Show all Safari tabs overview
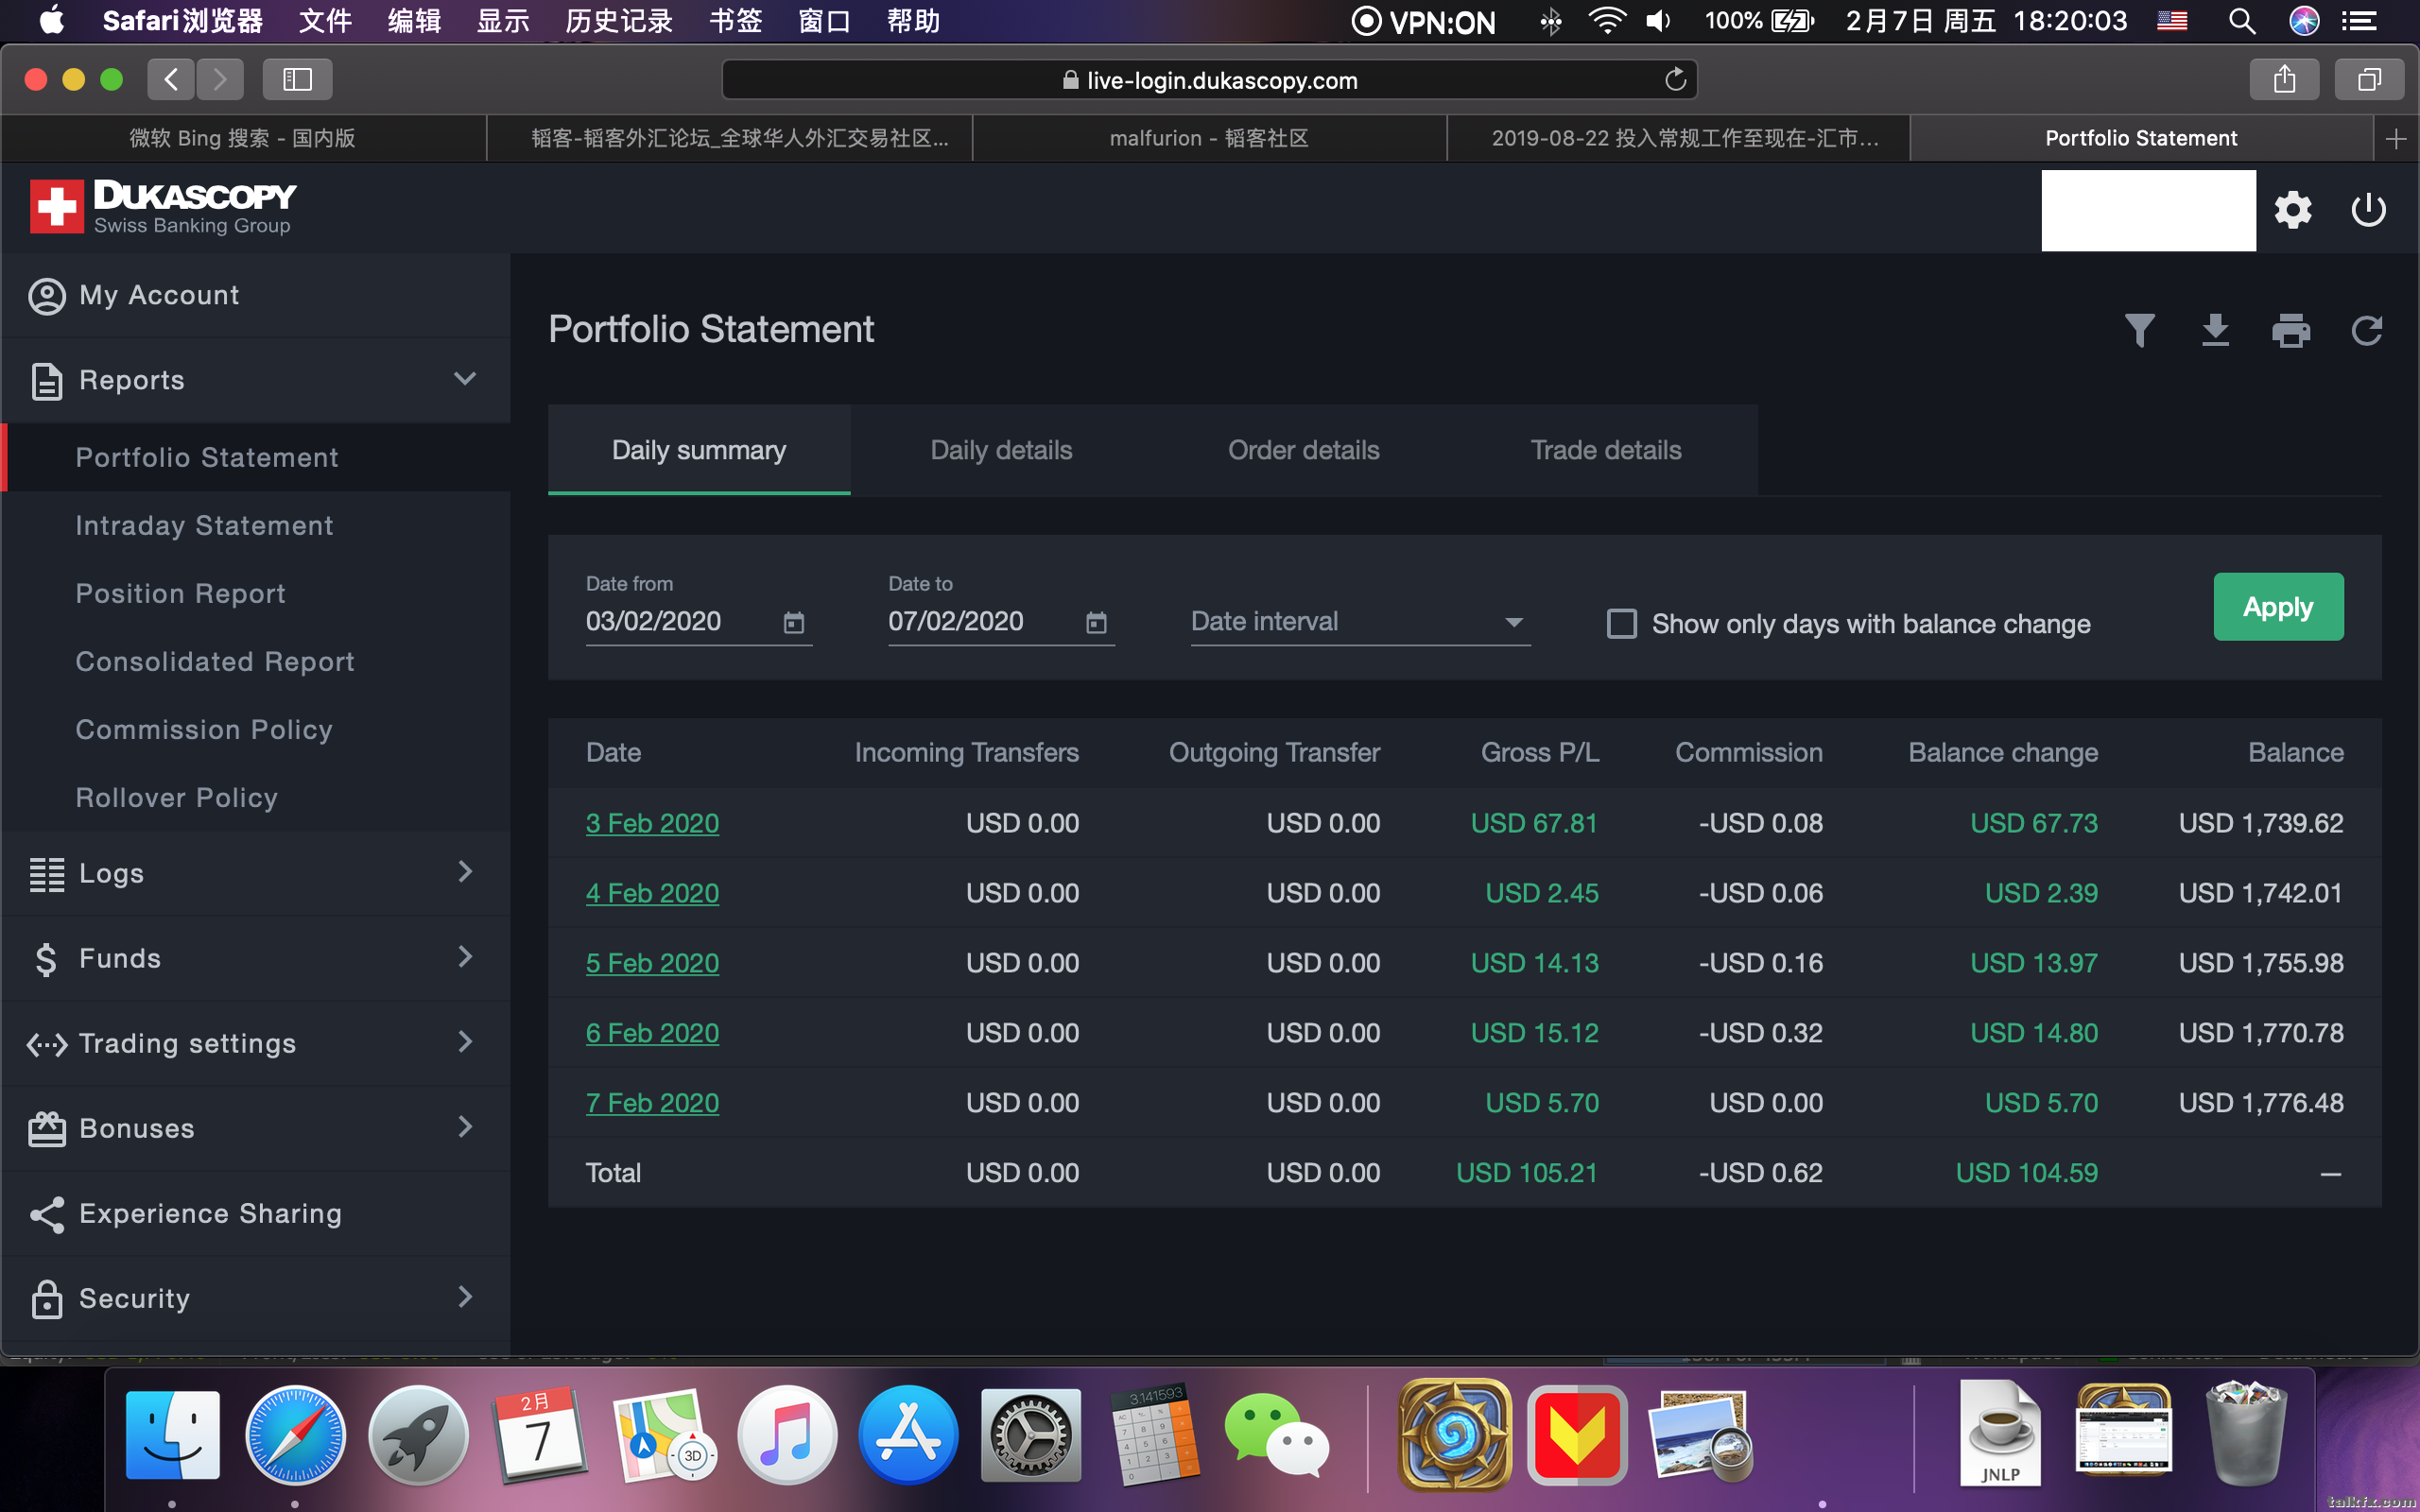The image size is (2420, 1512). tap(2369, 79)
